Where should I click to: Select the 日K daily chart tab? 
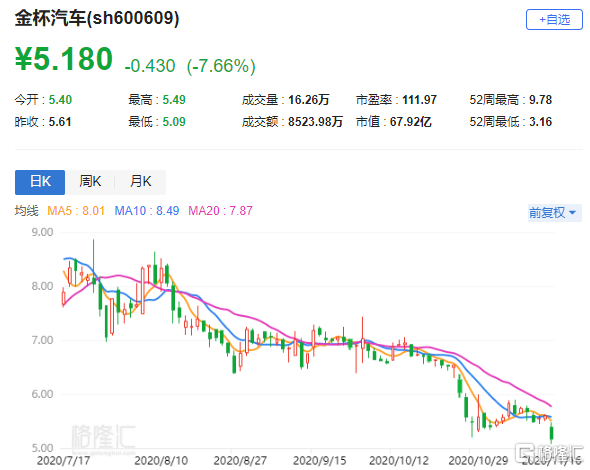coord(40,182)
